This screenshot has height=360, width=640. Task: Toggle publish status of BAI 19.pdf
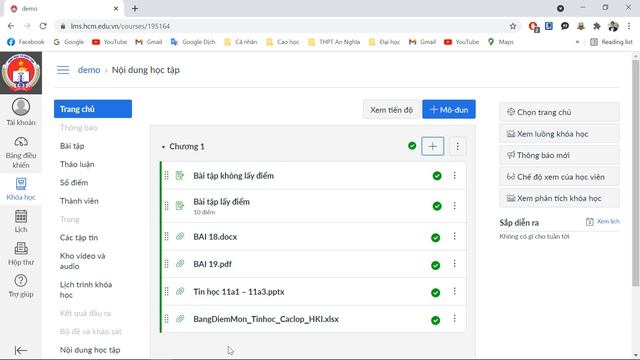pyautogui.click(x=436, y=265)
